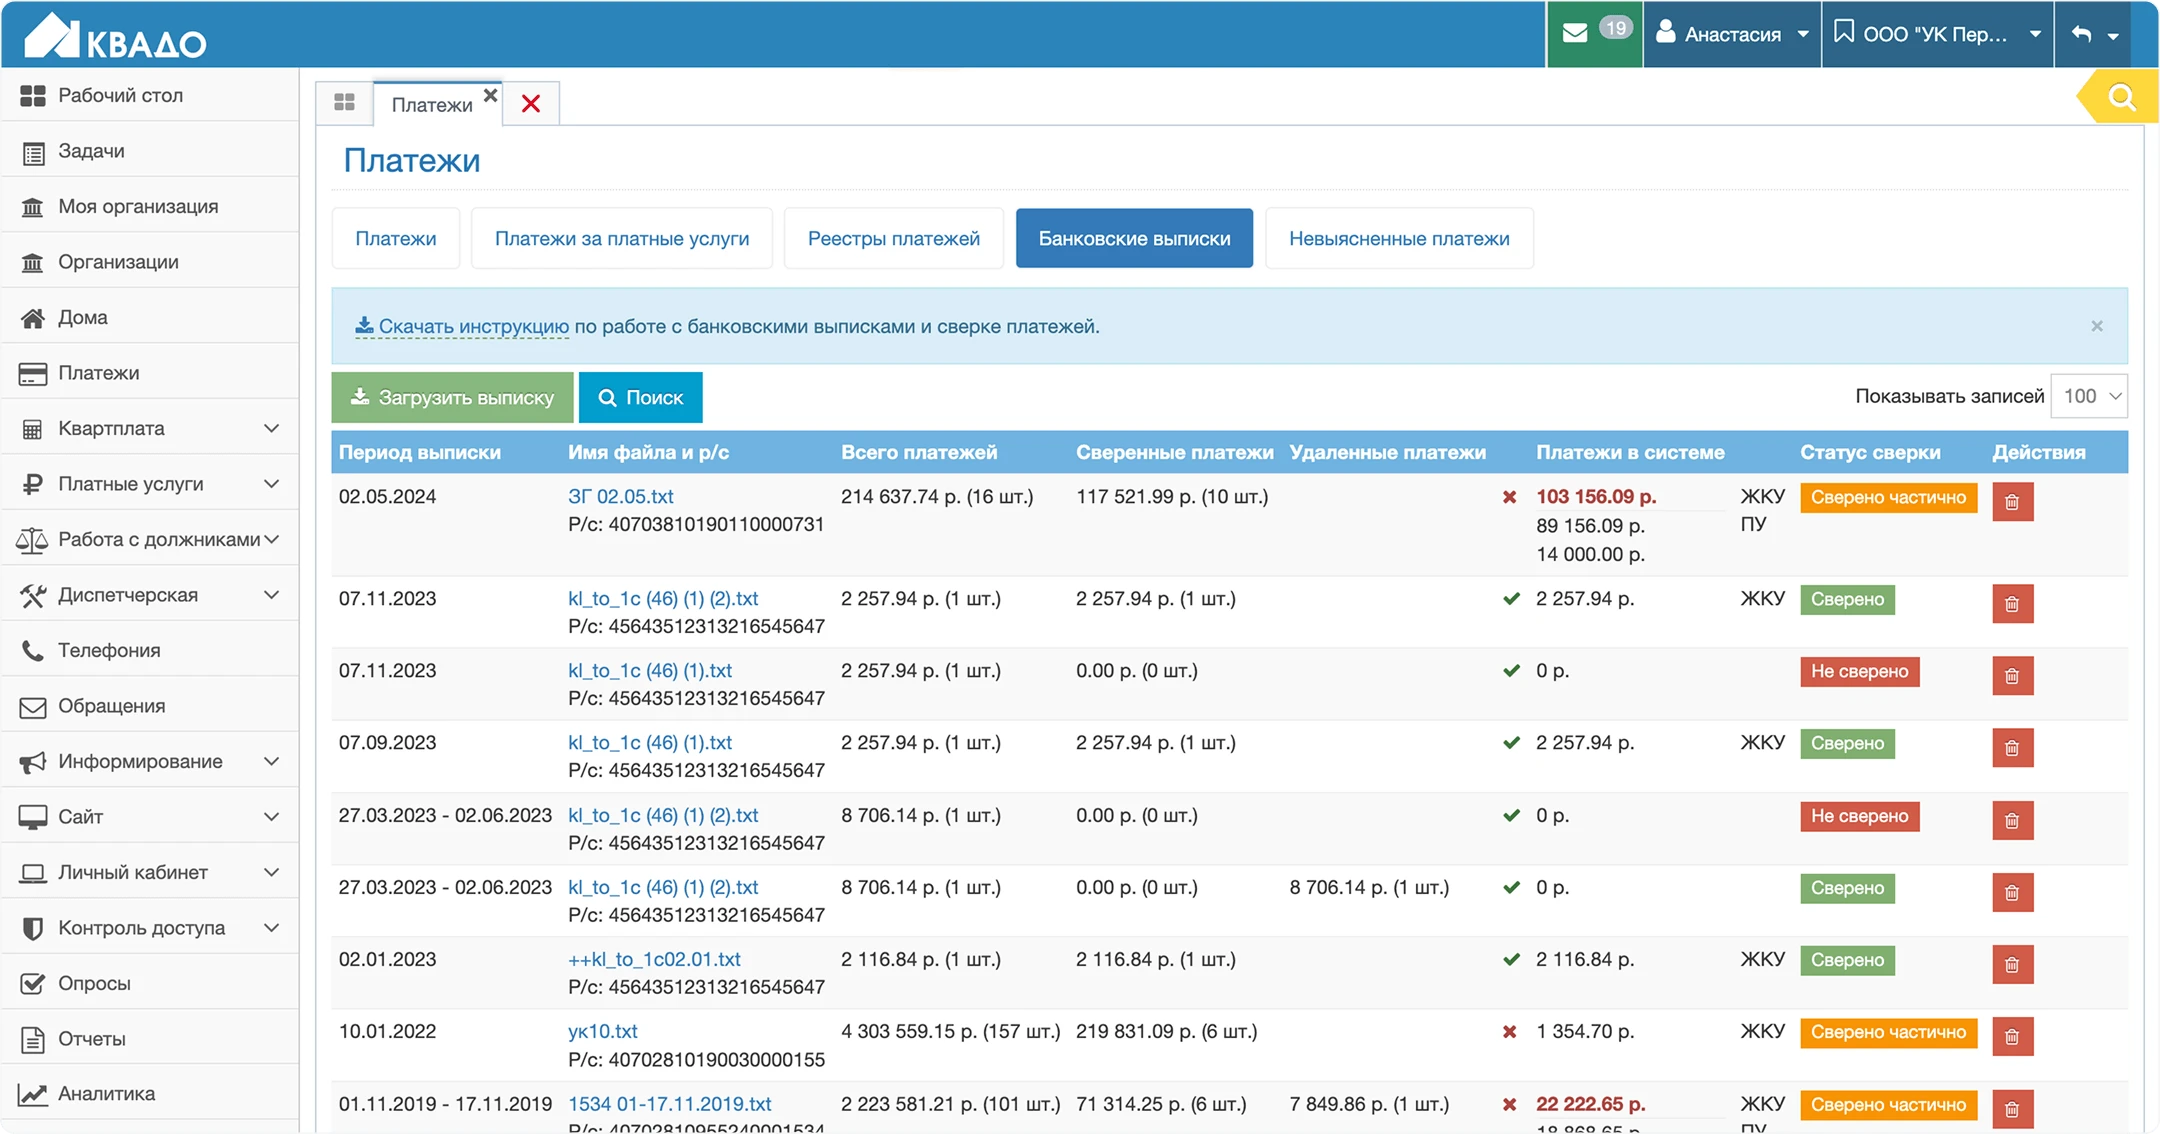Image resolution: width=2160 pixels, height=1134 pixels.
Task: Open Аналитика in the sidebar
Action: point(106,1093)
